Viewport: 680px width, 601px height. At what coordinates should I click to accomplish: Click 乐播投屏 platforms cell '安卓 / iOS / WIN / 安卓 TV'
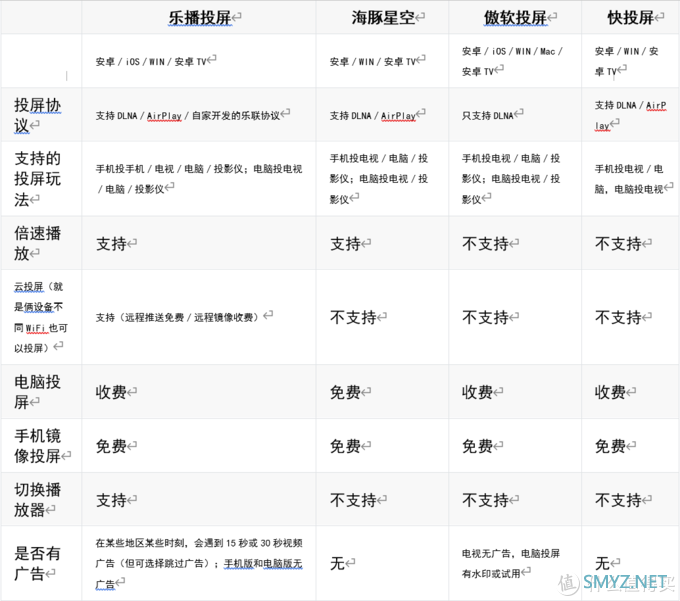pyautogui.click(x=151, y=62)
